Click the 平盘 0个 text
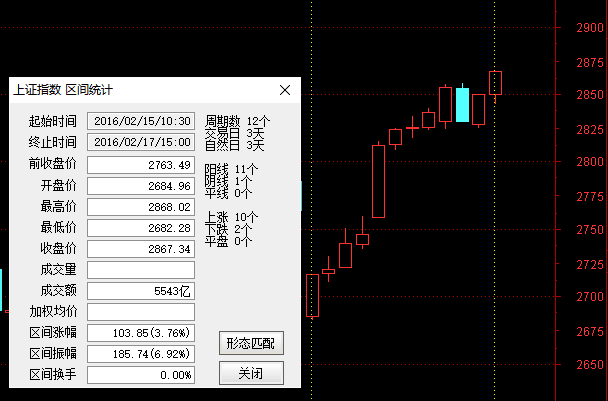 point(229,241)
